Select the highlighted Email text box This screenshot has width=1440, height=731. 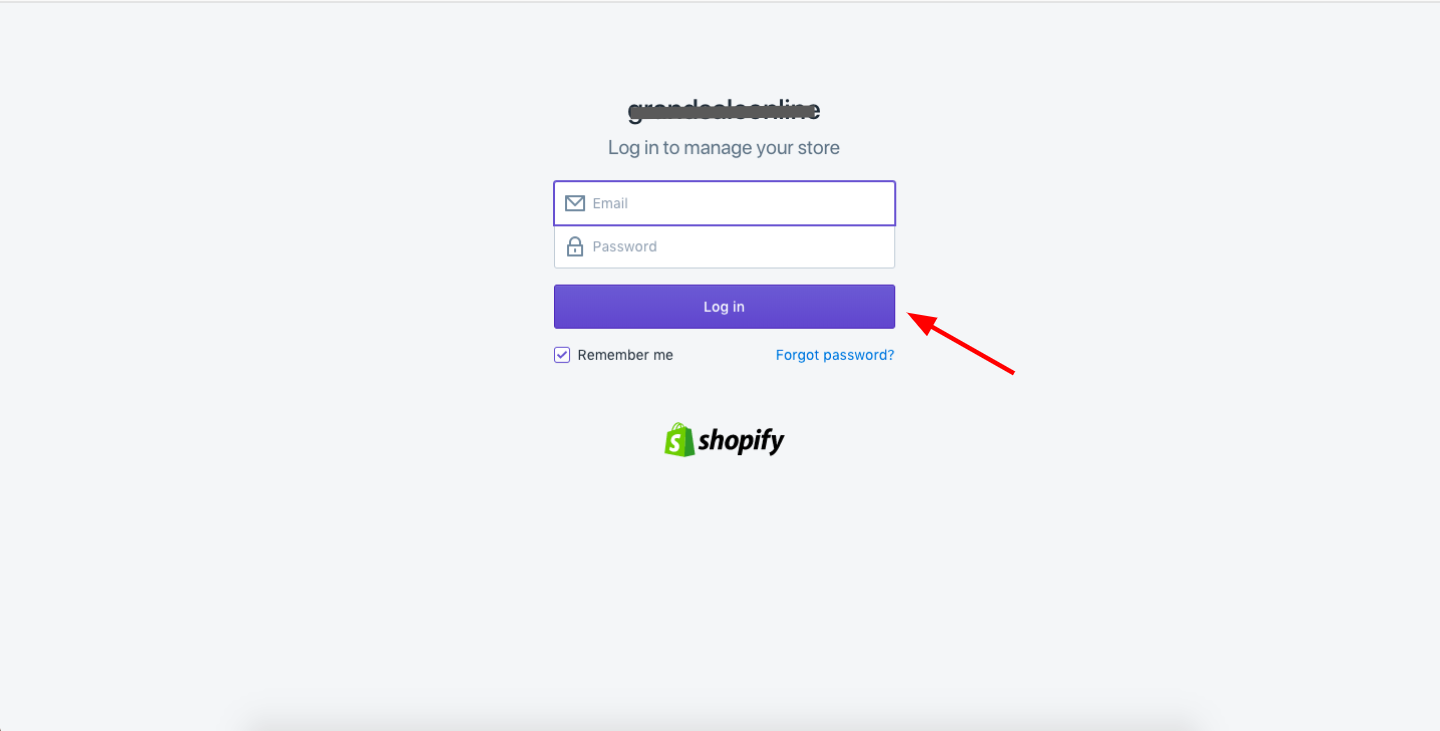click(x=724, y=203)
